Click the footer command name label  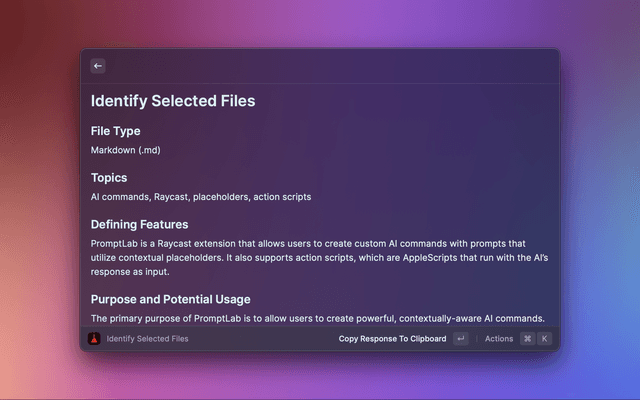(147, 339)
